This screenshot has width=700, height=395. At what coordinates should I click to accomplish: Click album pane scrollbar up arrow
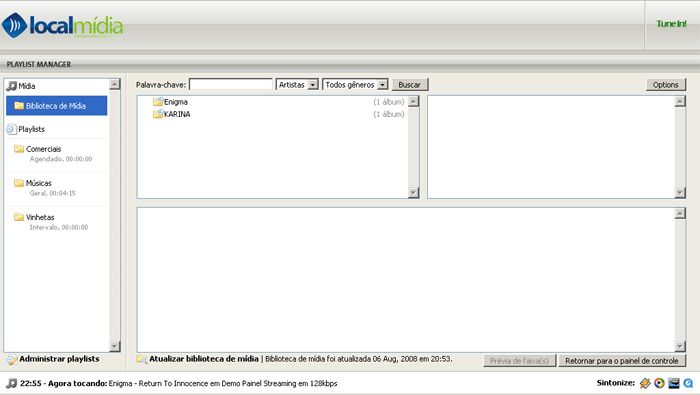pyautogui.click(x=680, y=101)
